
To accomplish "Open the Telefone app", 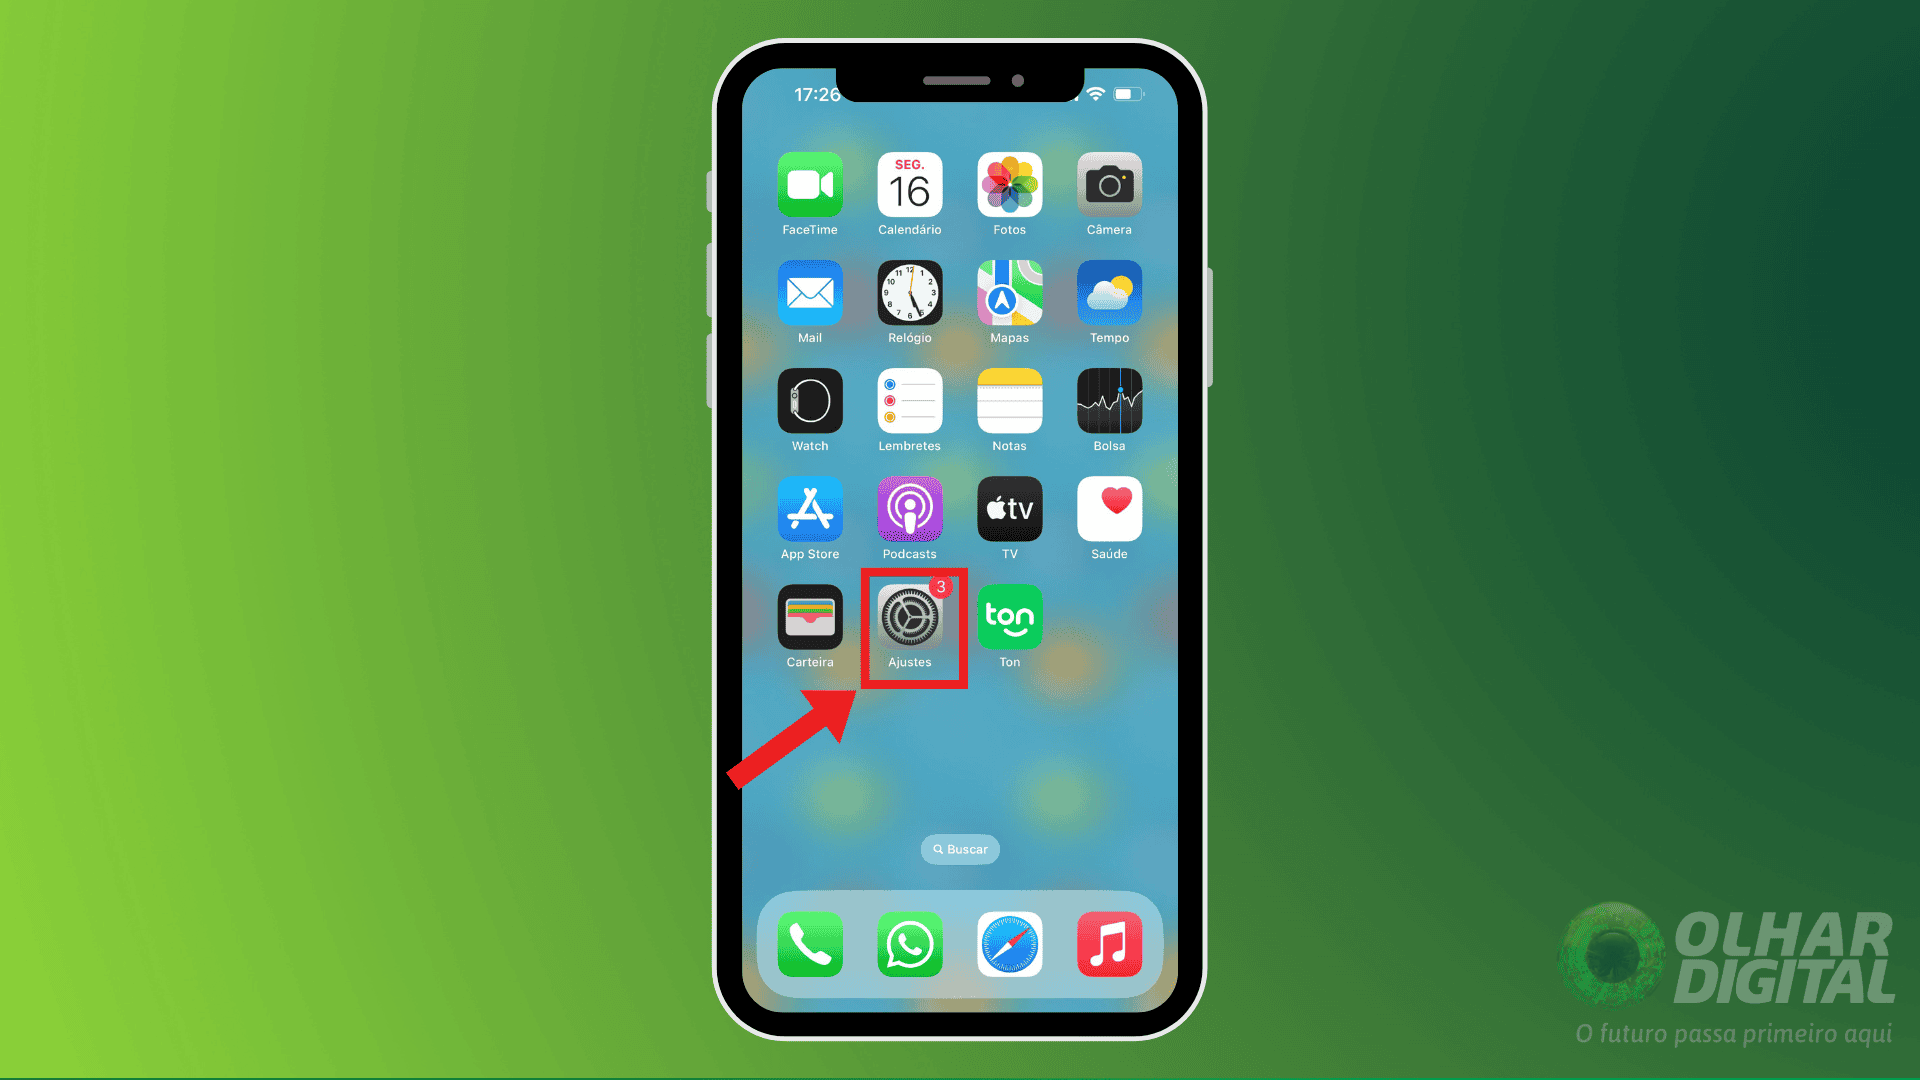I will coord(810,947).
